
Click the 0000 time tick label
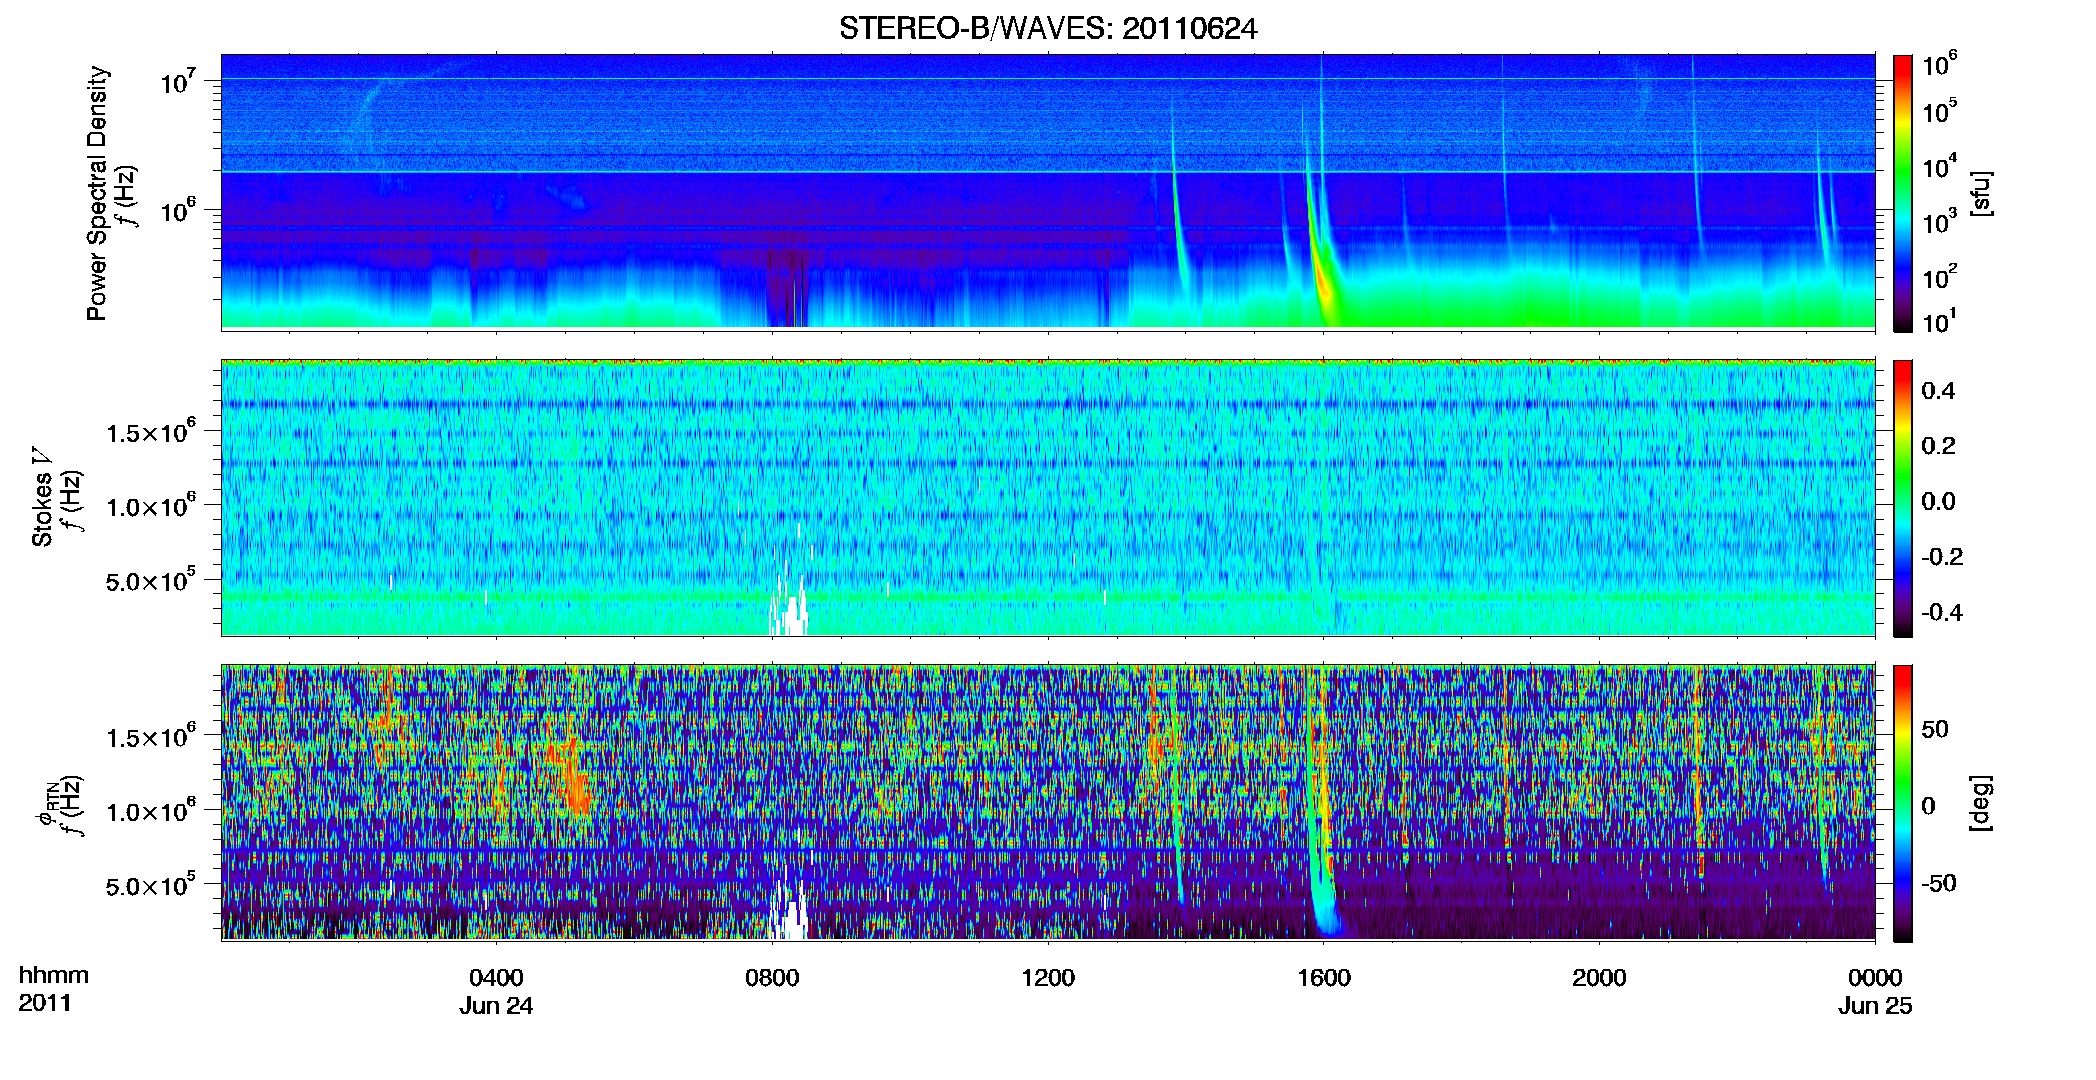click(x=1875, y=978)
